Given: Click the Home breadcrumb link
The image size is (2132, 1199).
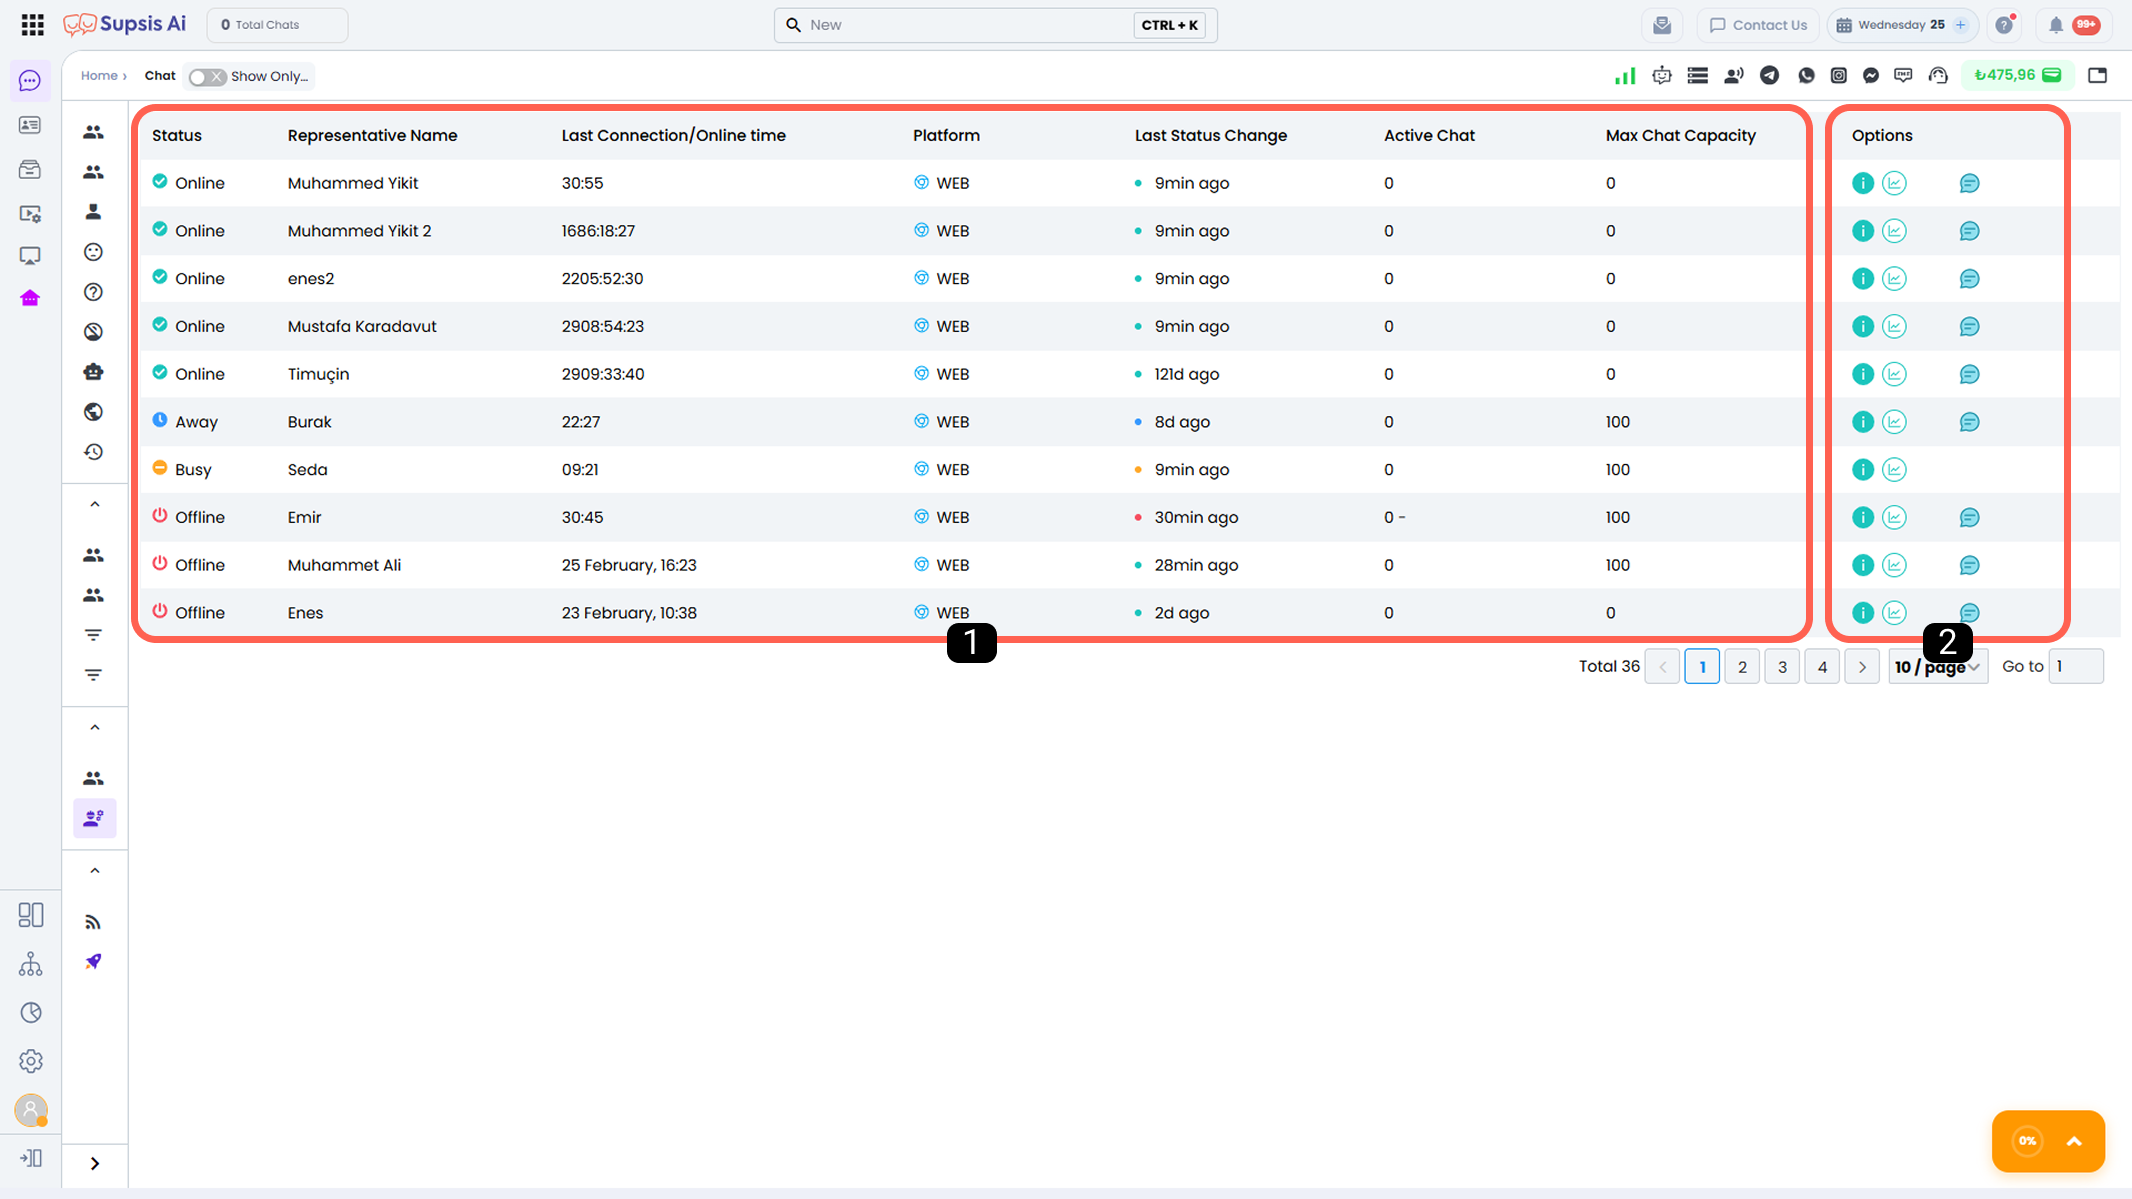Looking at the screenshot, I should 99,76.
